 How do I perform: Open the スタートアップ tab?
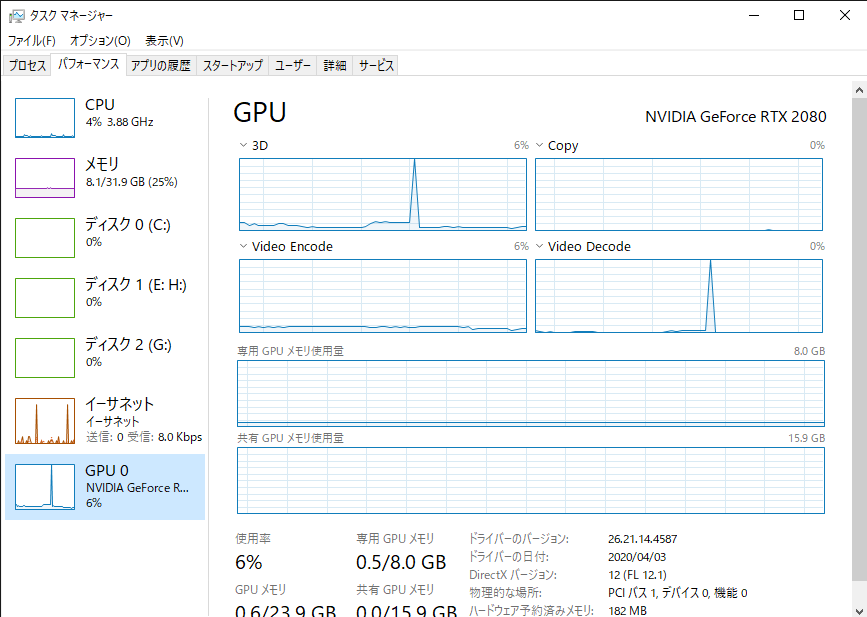click(x=232, y=65)
